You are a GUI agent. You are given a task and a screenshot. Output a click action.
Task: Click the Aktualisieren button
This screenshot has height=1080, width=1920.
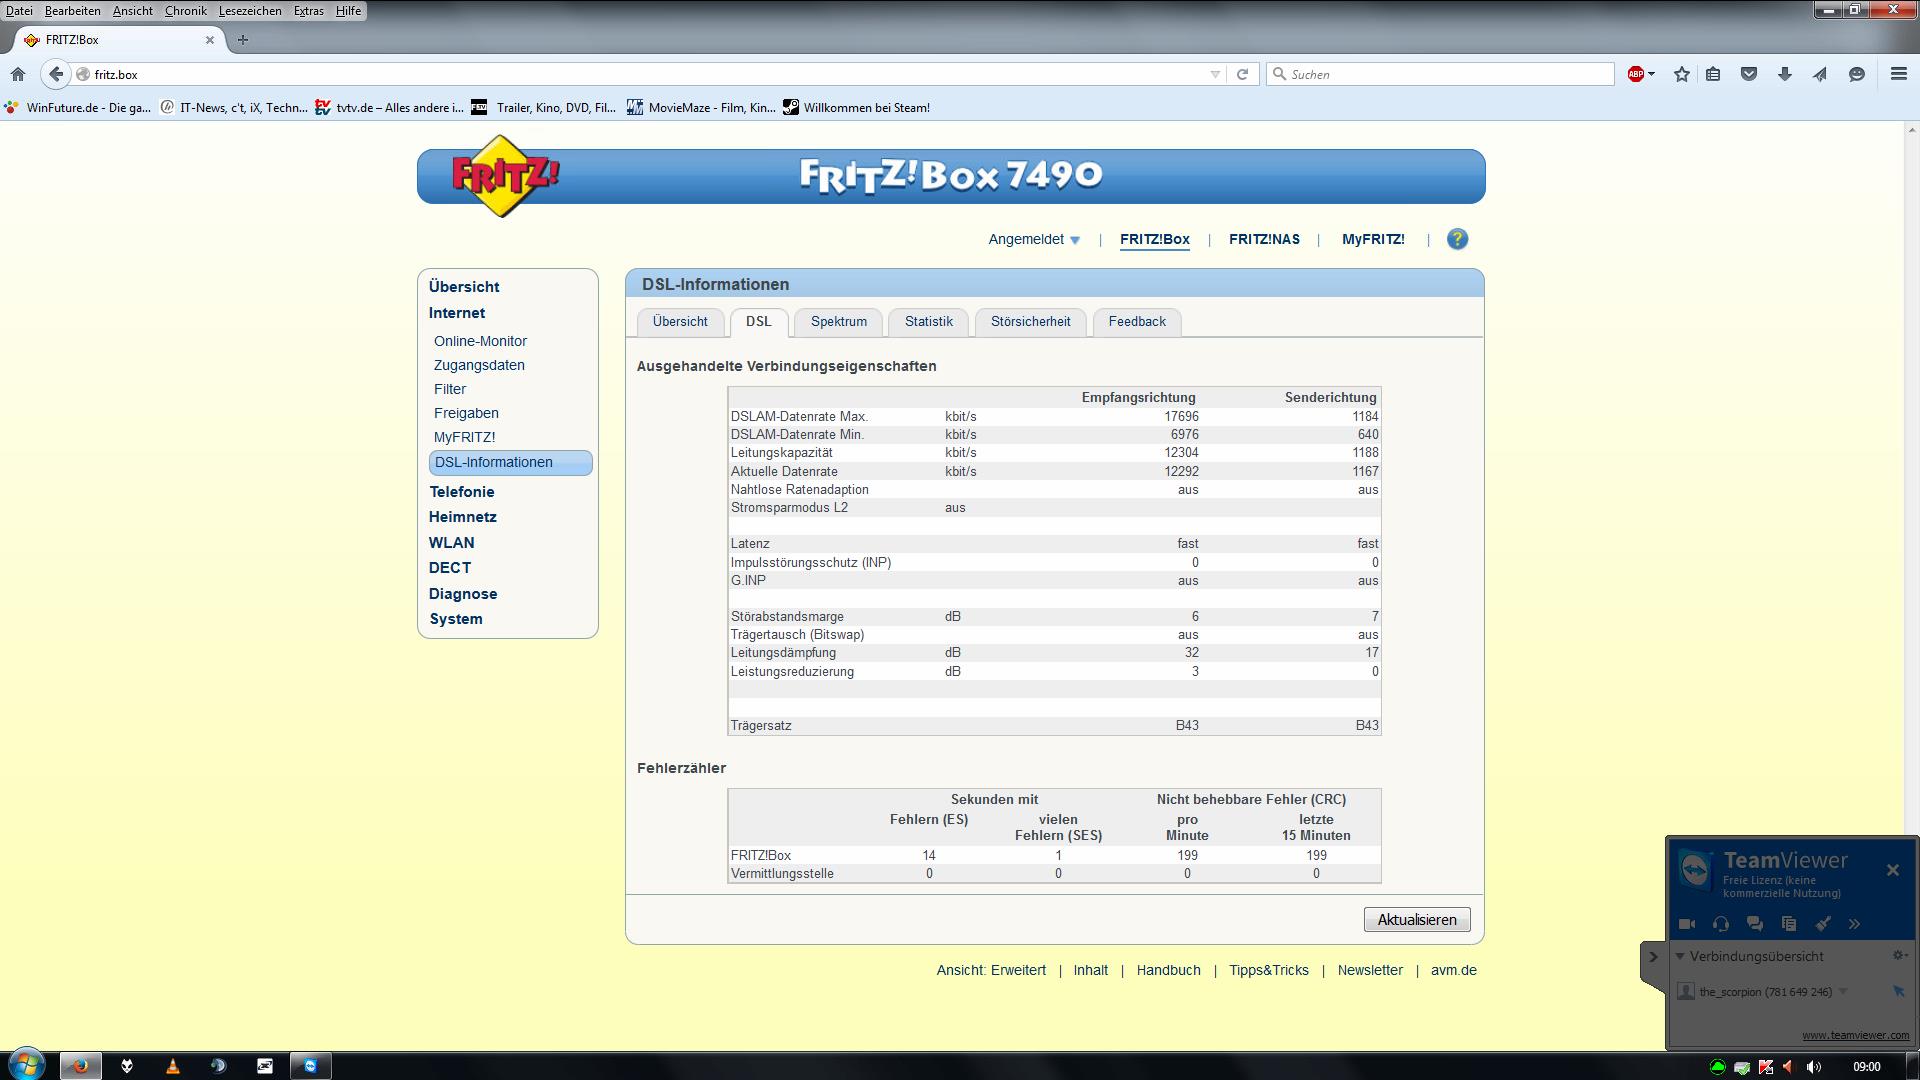(x=1416, y=920)
